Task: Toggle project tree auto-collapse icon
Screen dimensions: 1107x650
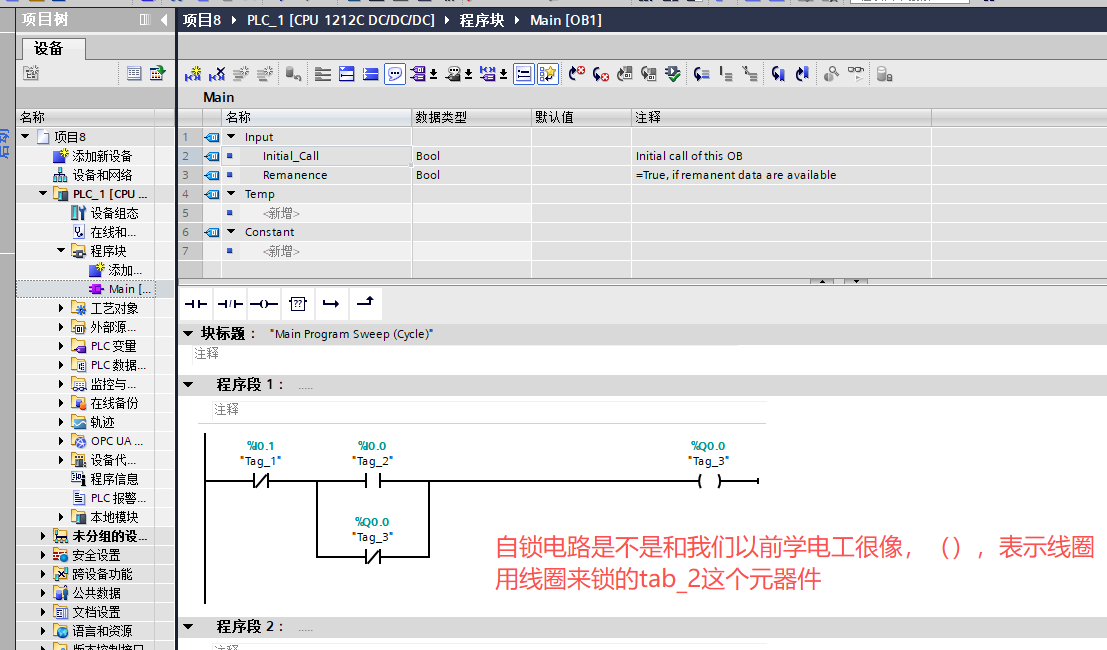Action: pos(145,20)
